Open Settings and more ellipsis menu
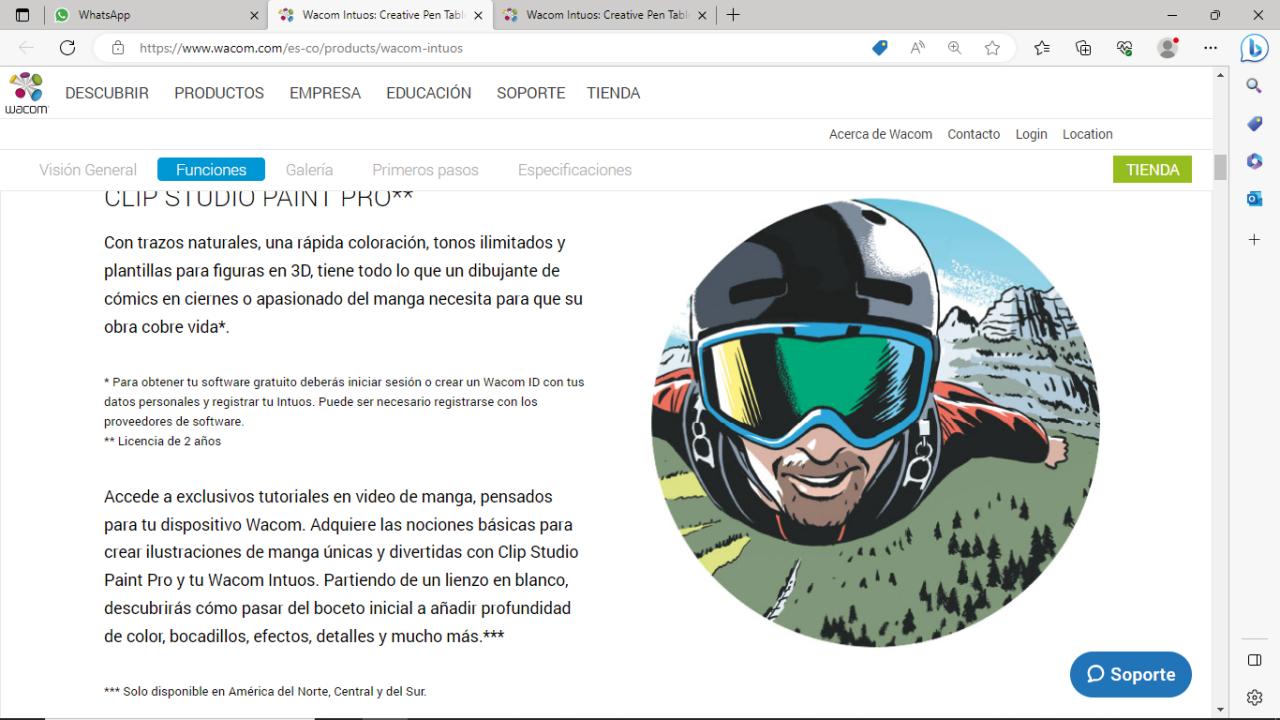The image size is (1280, 720). pos(1211,47)
